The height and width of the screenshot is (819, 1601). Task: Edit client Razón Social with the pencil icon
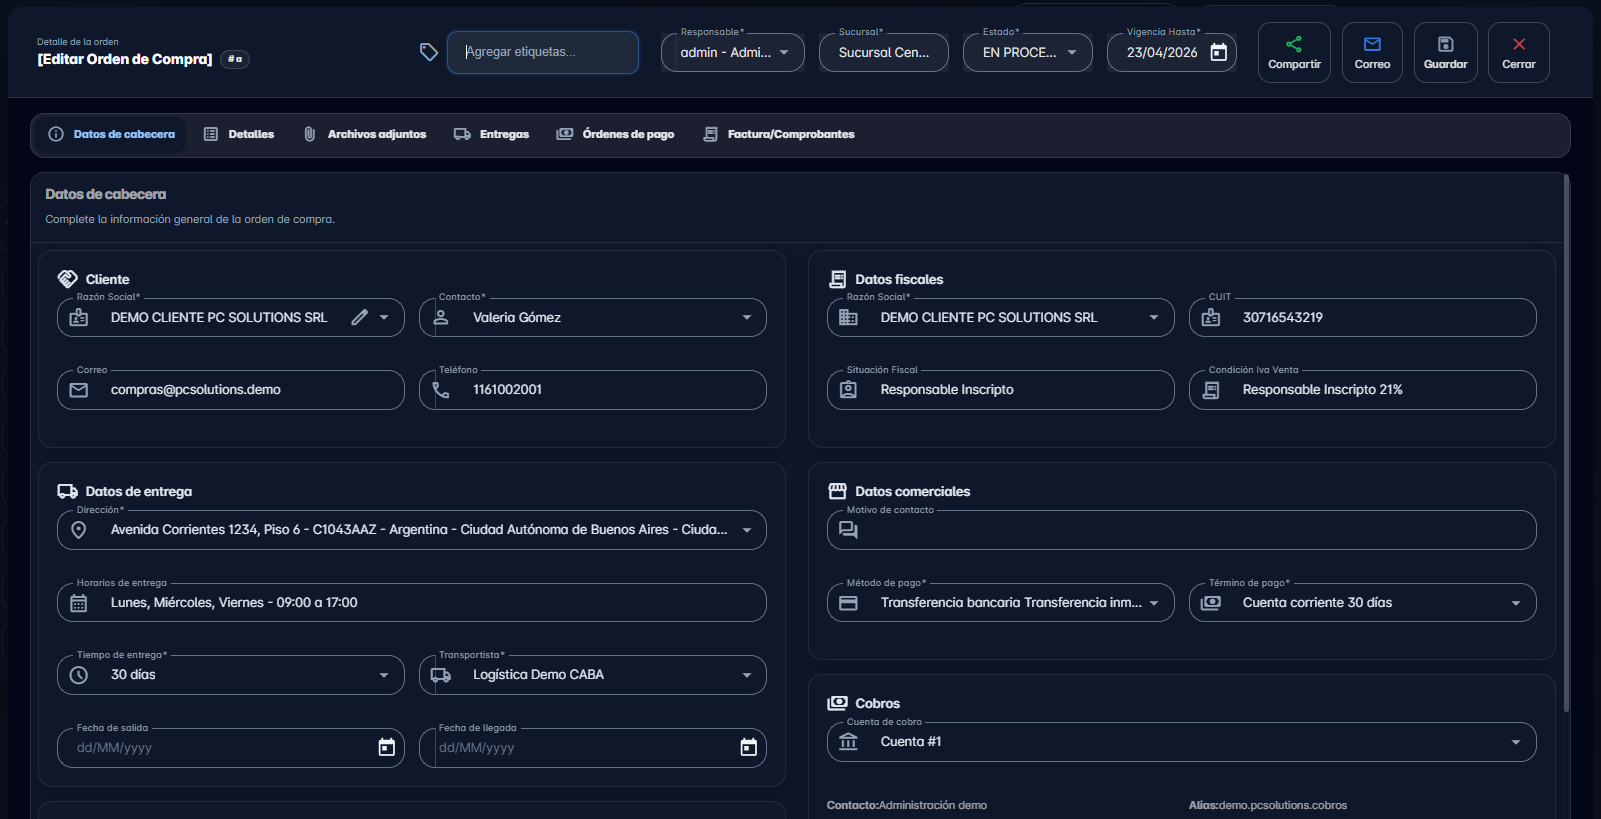click(x=360, y=317)
